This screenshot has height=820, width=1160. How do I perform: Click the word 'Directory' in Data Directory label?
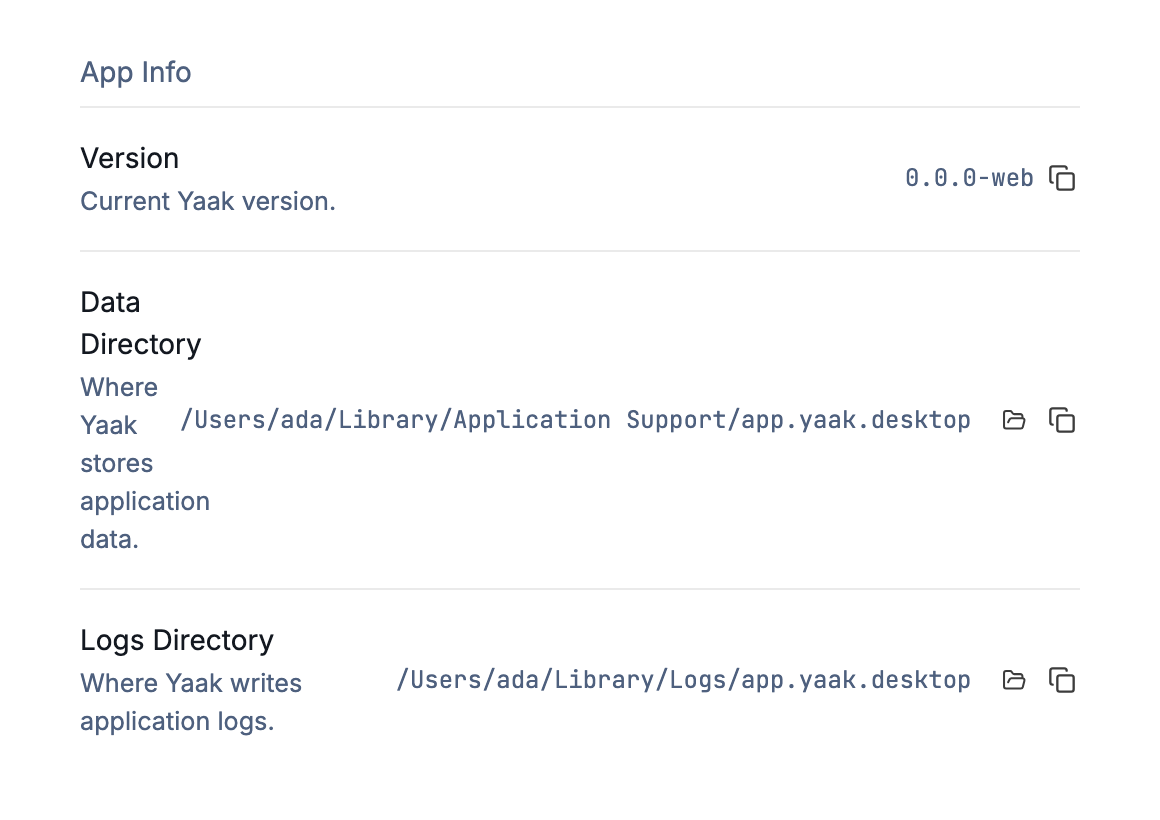tap(141, 345)
